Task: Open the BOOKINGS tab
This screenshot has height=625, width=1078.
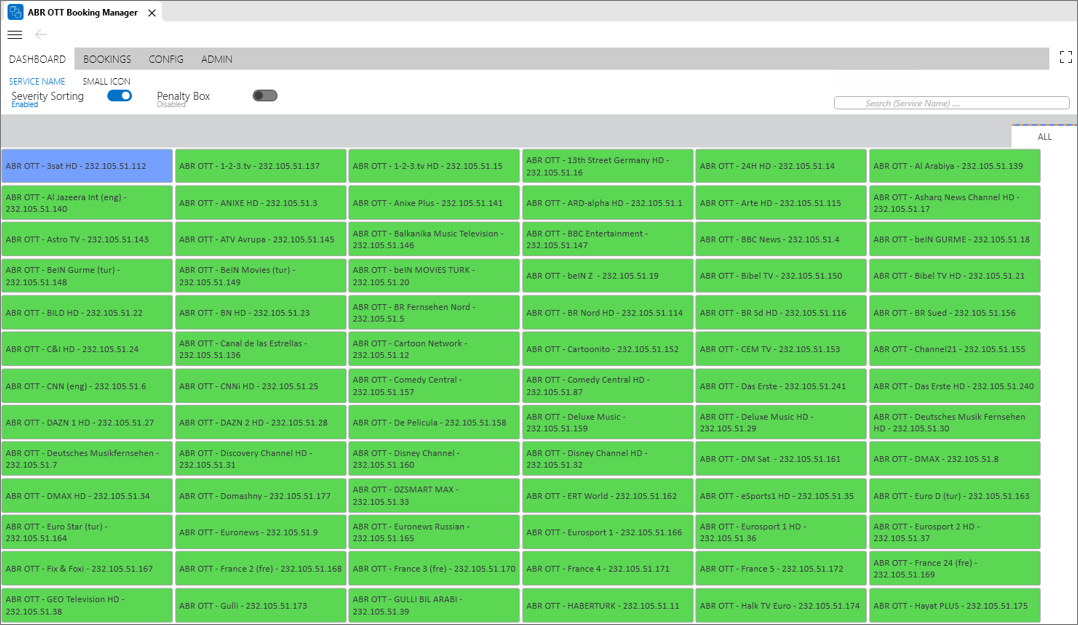Action: (107, 59)
